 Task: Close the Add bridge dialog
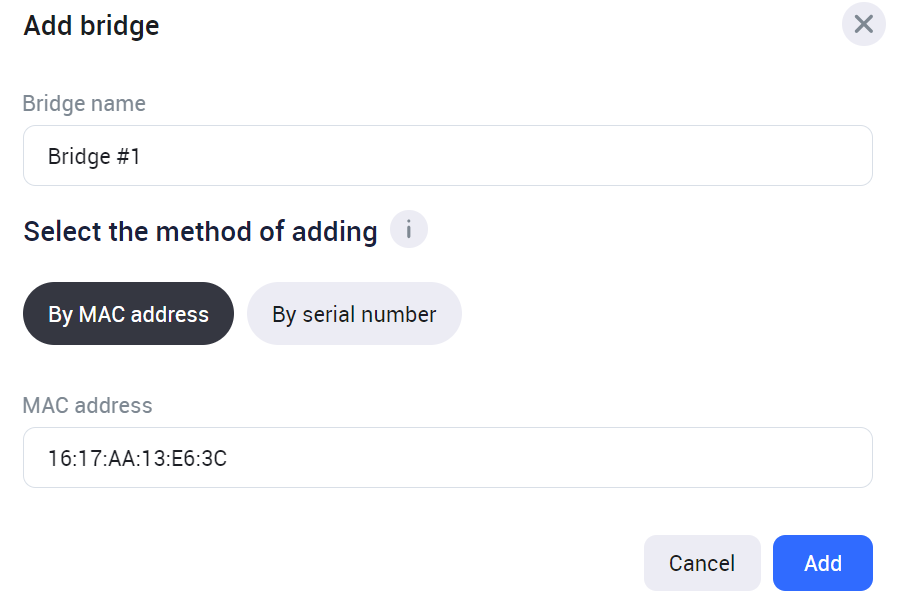click(863, 24)
